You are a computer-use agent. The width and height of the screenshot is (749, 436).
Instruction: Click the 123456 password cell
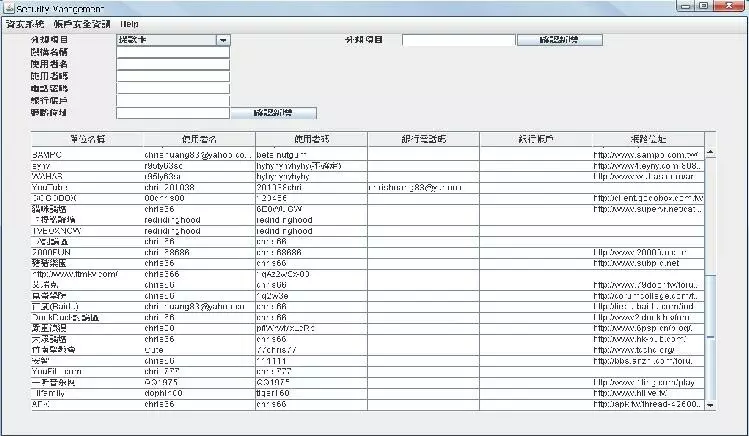(311, 198)
